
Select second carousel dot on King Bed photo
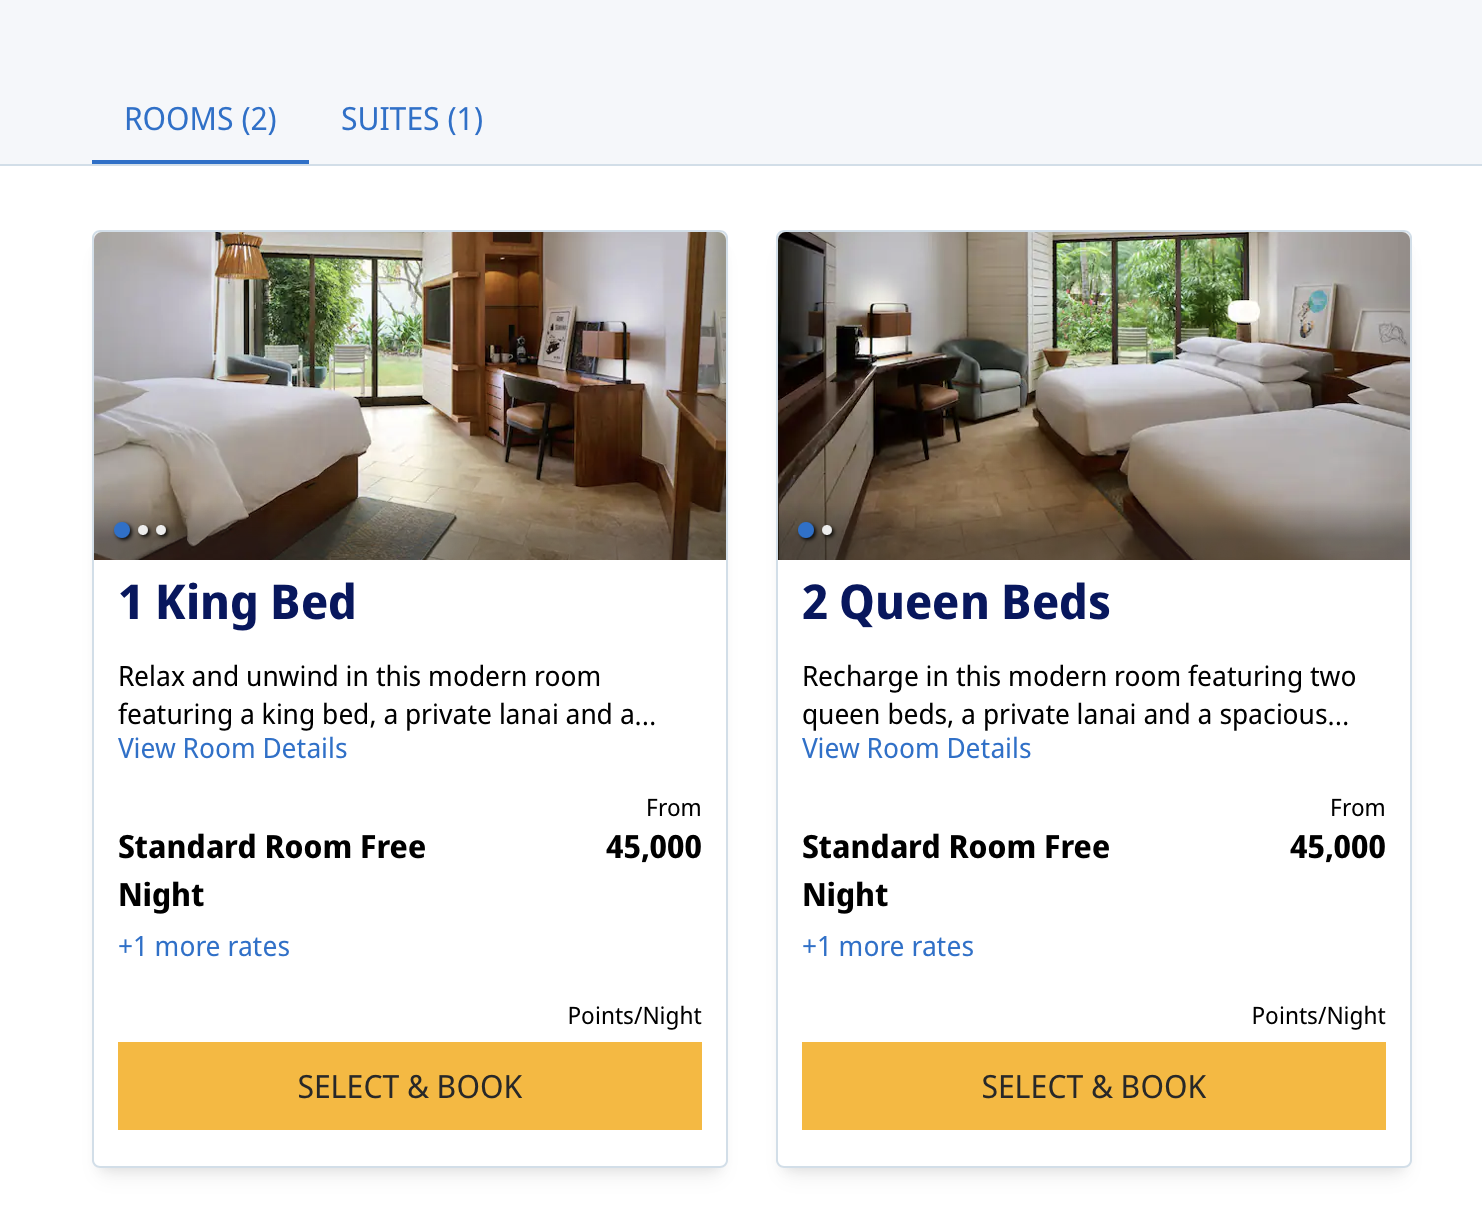point(143,530)
